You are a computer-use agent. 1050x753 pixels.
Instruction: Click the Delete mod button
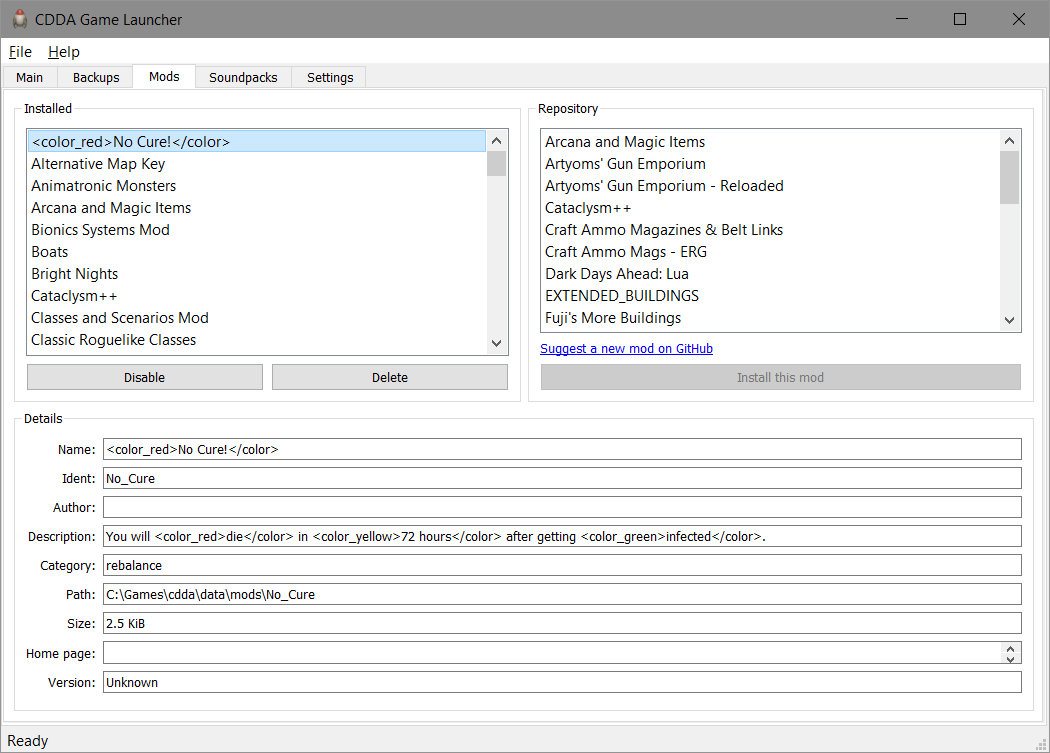[390, 377]
